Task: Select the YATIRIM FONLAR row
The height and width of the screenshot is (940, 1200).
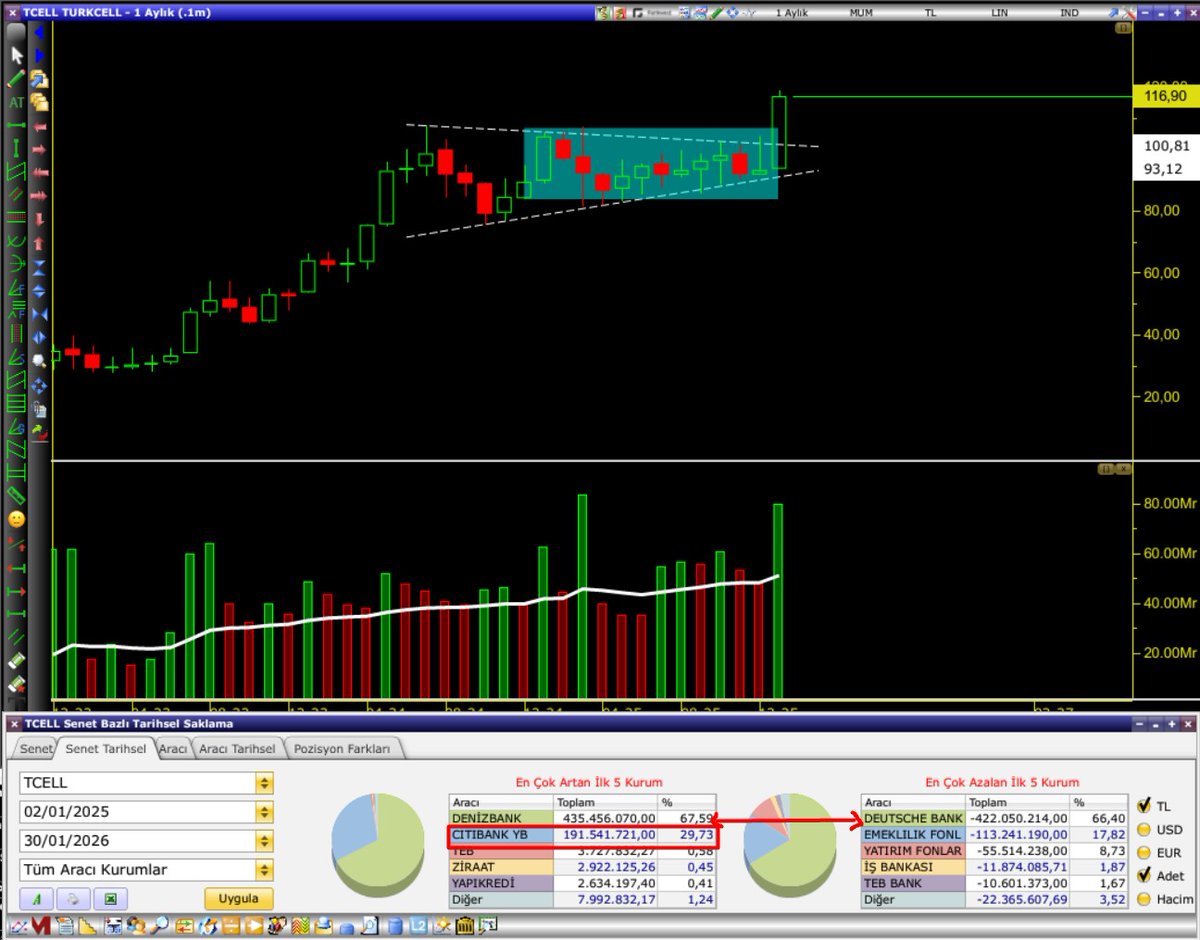Action: pyautogui.click(x=995, y=851)
